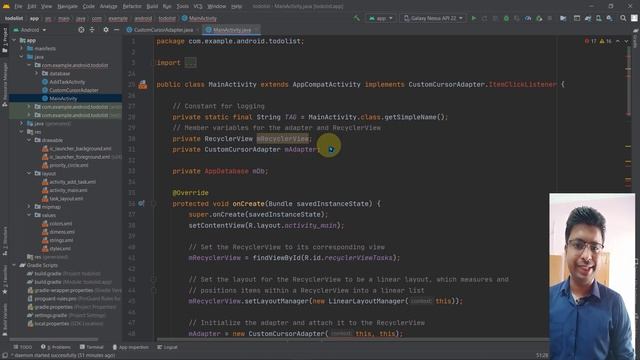Select MainActivity.java editor tab

coord(231,30)
